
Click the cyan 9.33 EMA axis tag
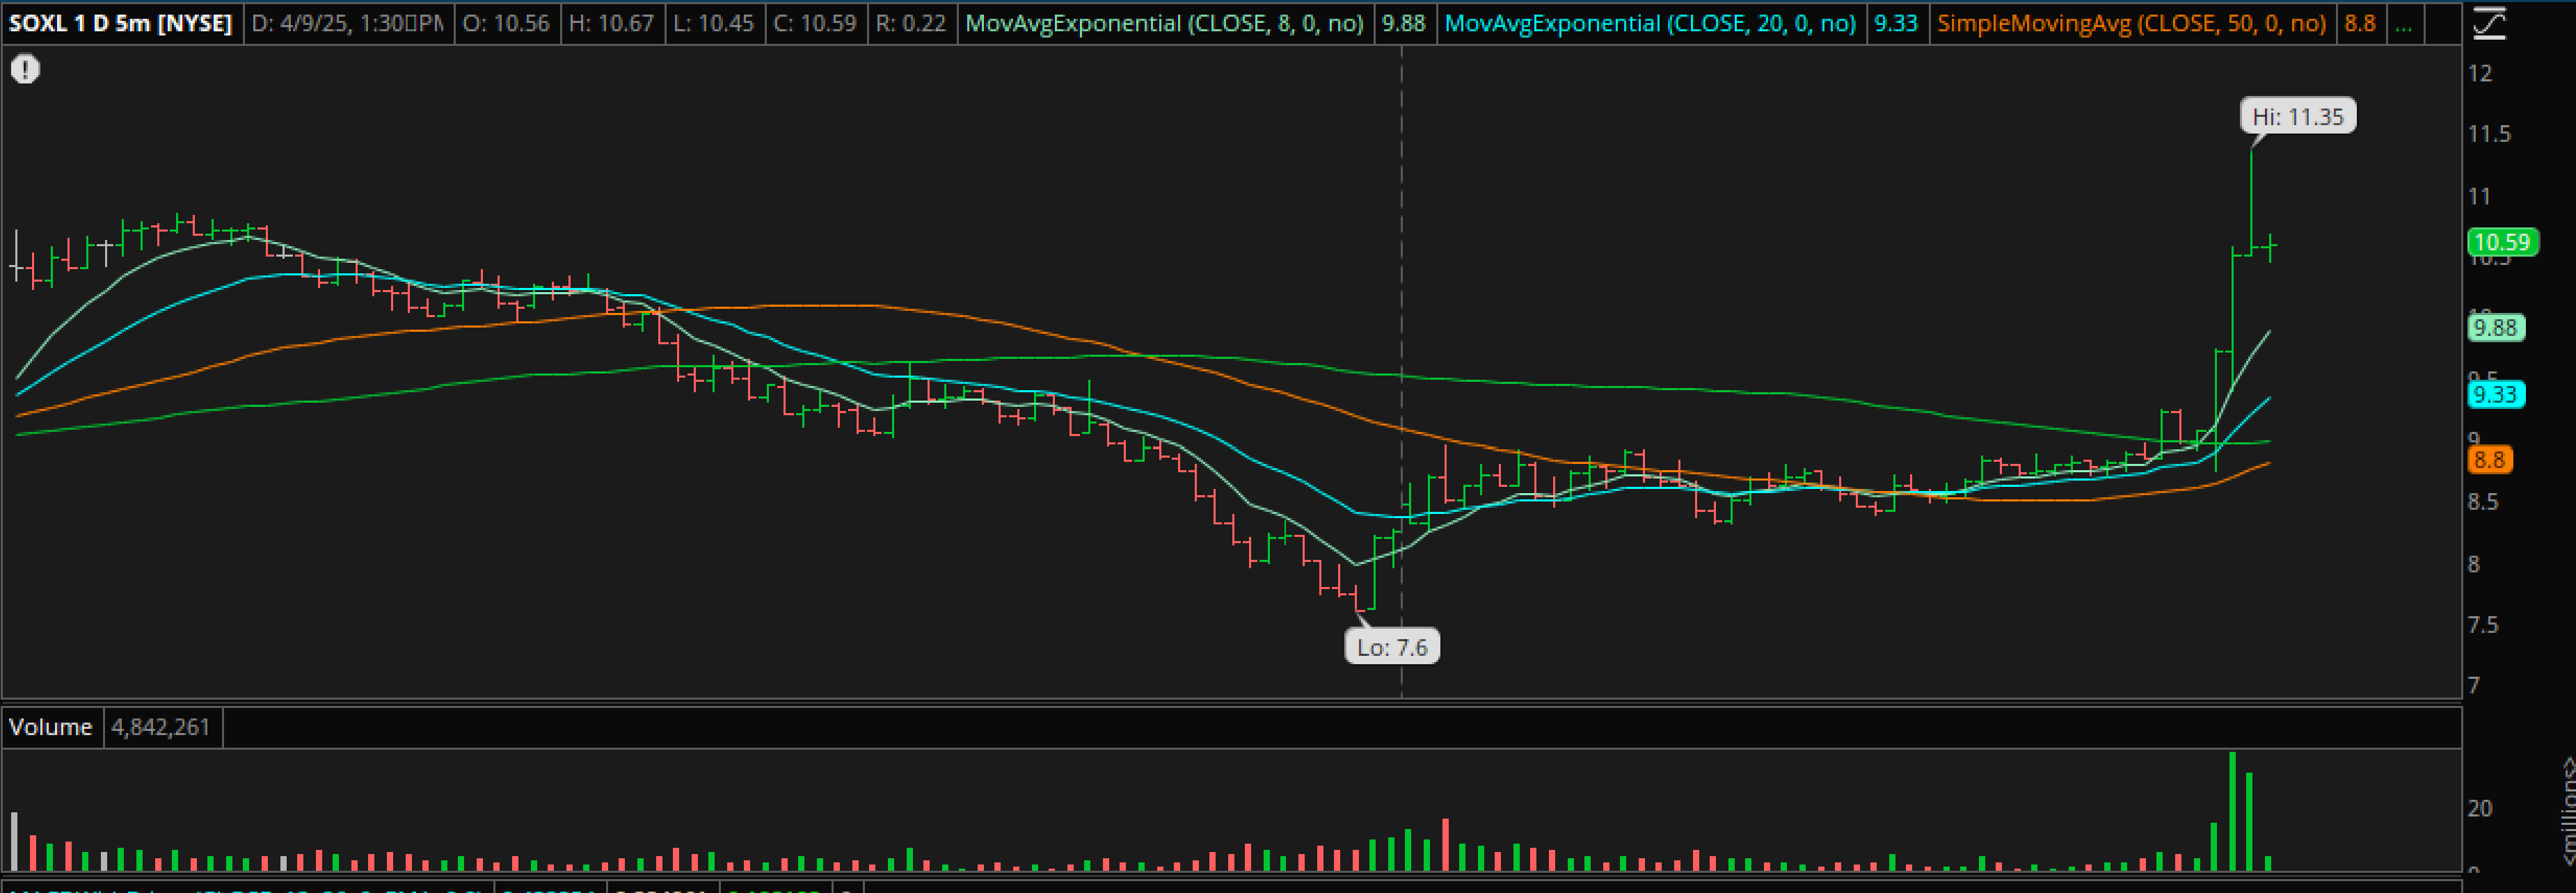pyautogui.click(x=2495, y=394)
